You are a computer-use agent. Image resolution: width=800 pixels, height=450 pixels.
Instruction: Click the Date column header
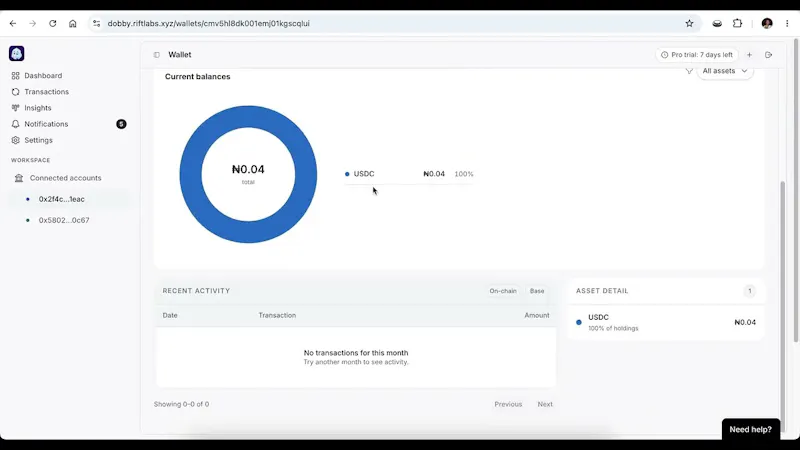point(170,315)
